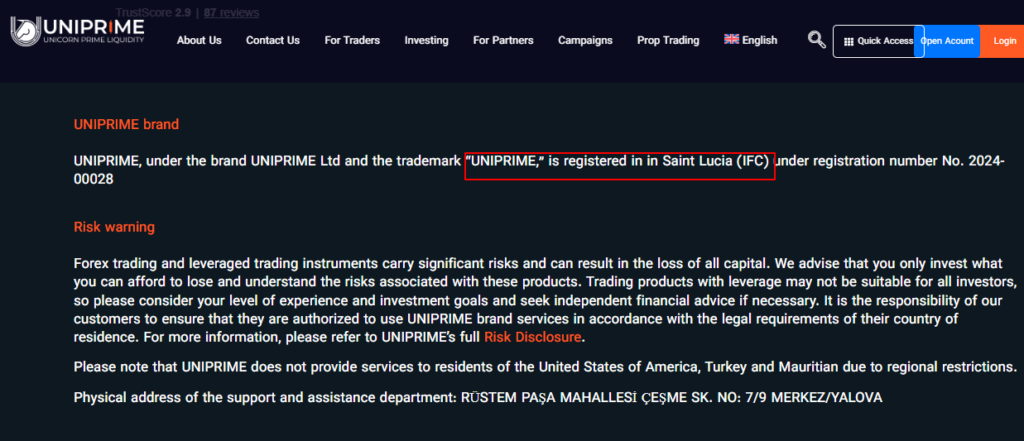Expand the English language selector
This screenshot has width=1024, height=441.
click(750, 40)
